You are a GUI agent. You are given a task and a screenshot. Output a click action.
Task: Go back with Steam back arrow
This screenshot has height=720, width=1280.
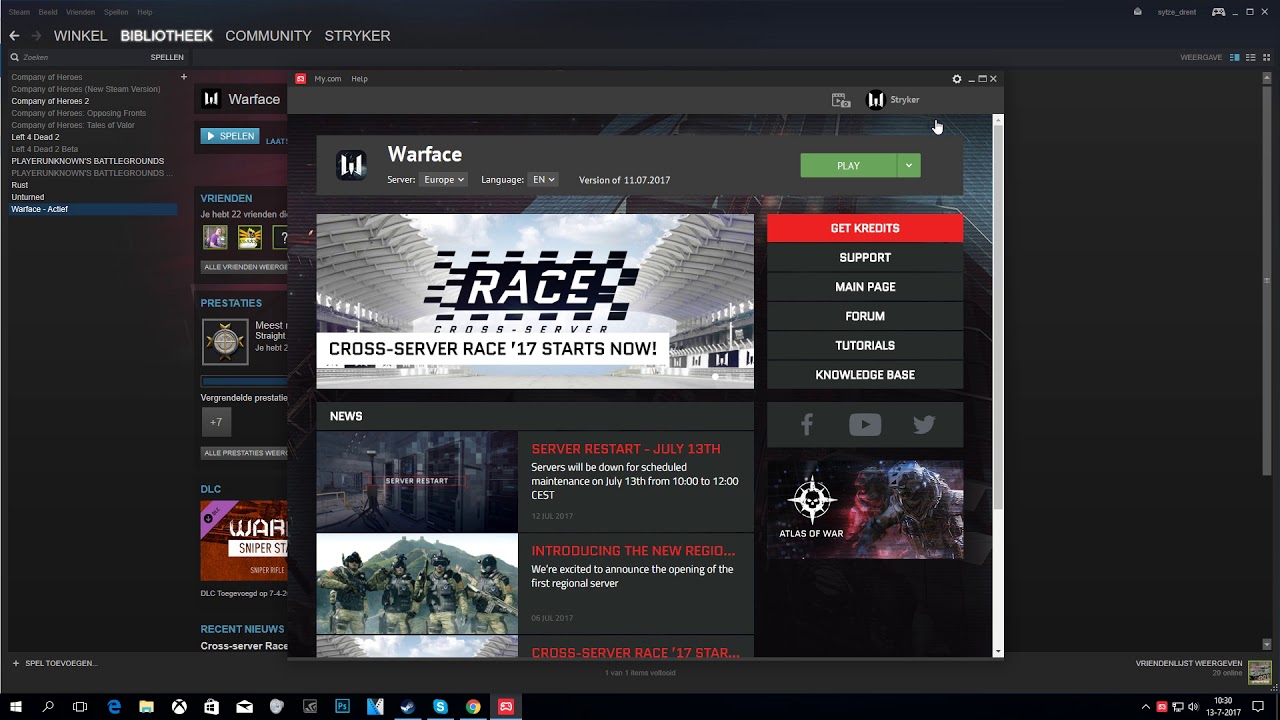[x=14, y=36]
